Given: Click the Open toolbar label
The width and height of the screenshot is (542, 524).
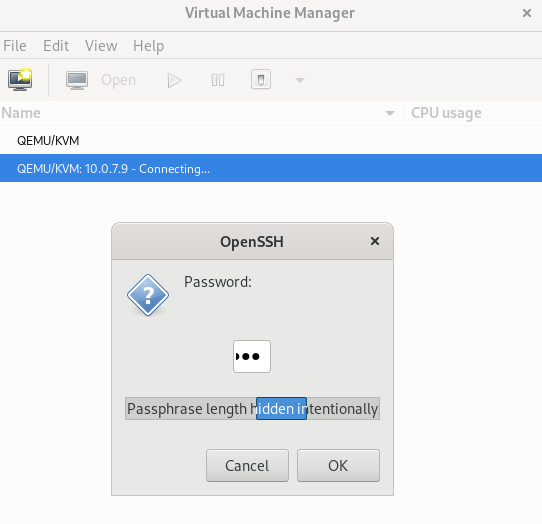Looking at the screenshot, I should point(119,80).
